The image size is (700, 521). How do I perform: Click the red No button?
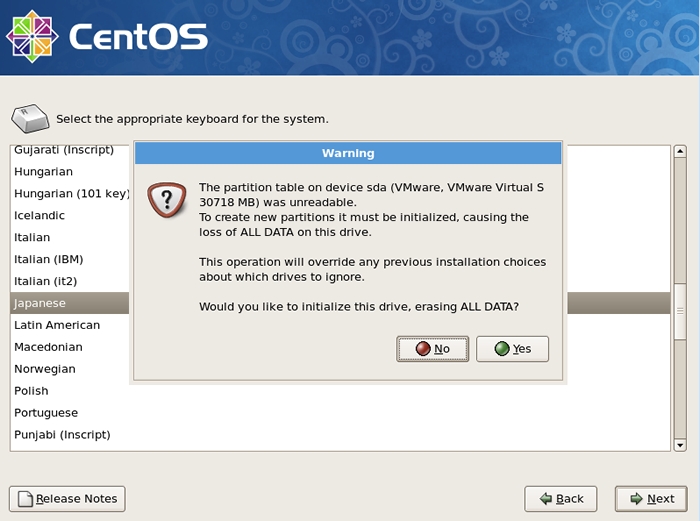click(432, 349)
